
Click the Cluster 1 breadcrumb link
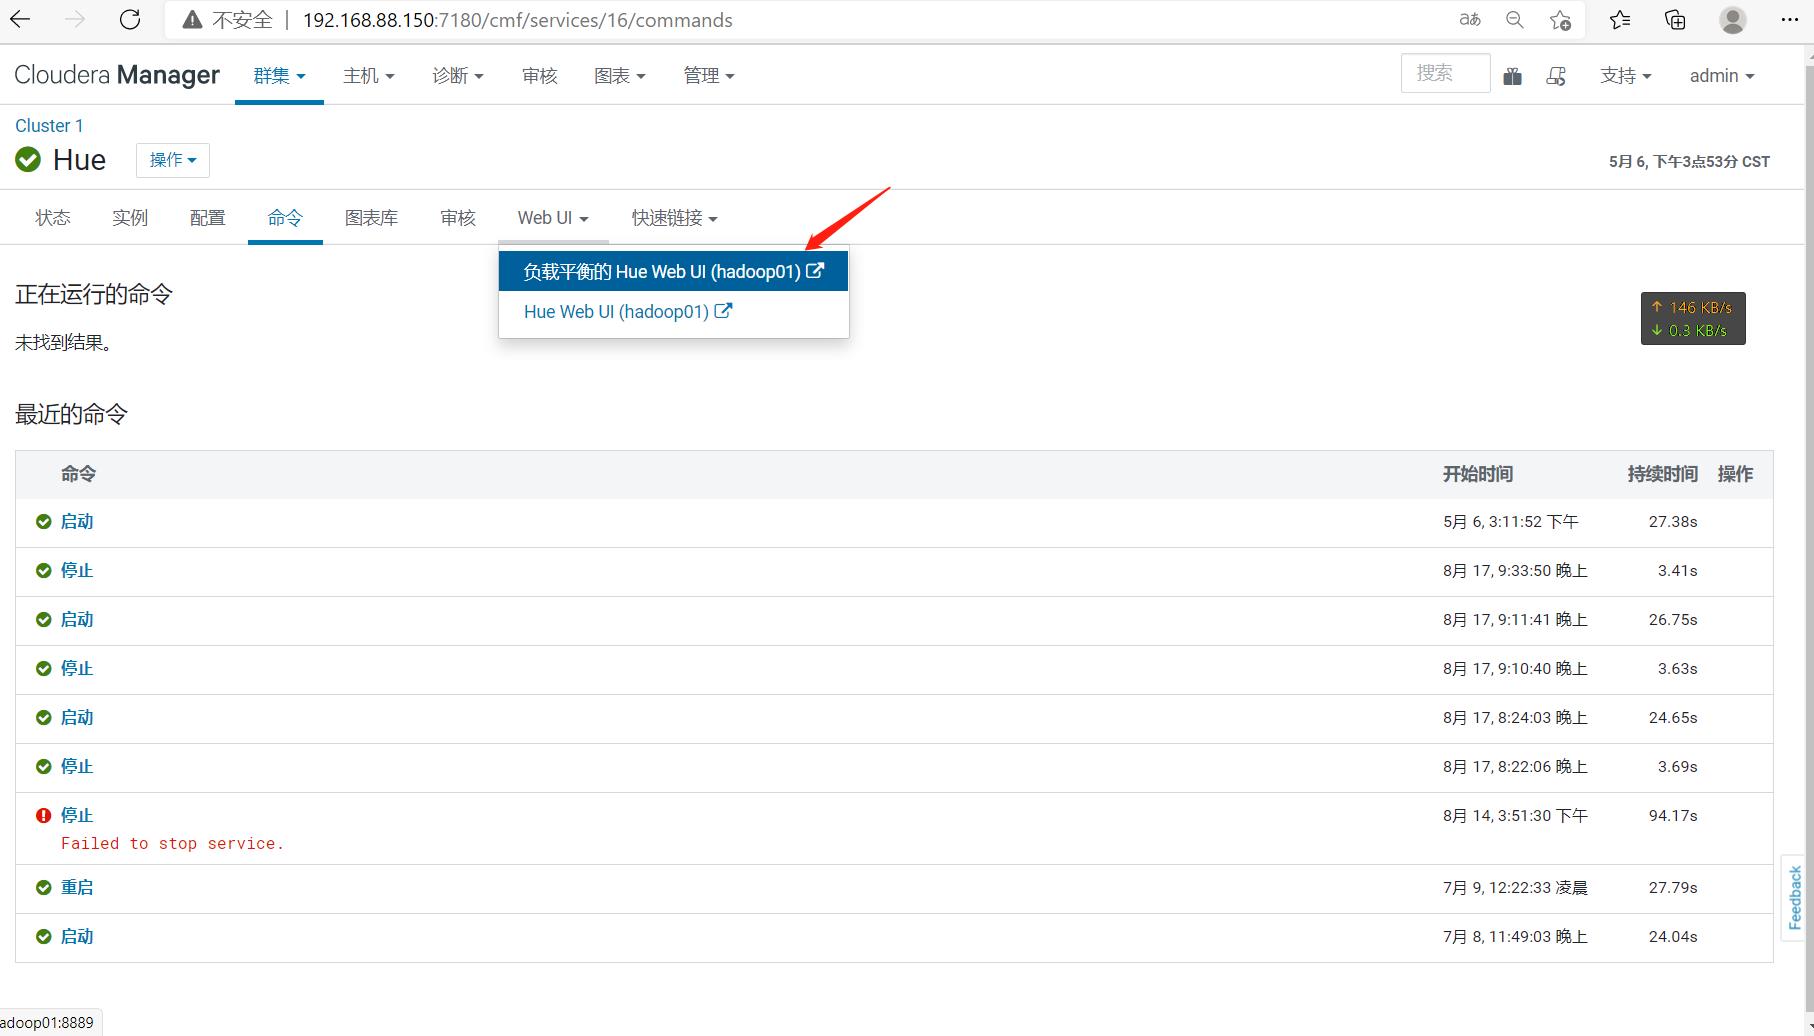click(49, 126)
